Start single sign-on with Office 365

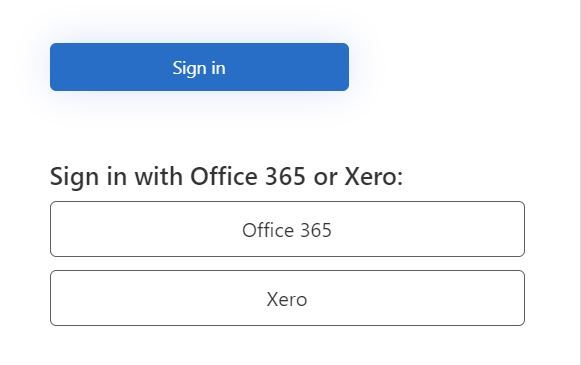[x=288, y=229]
